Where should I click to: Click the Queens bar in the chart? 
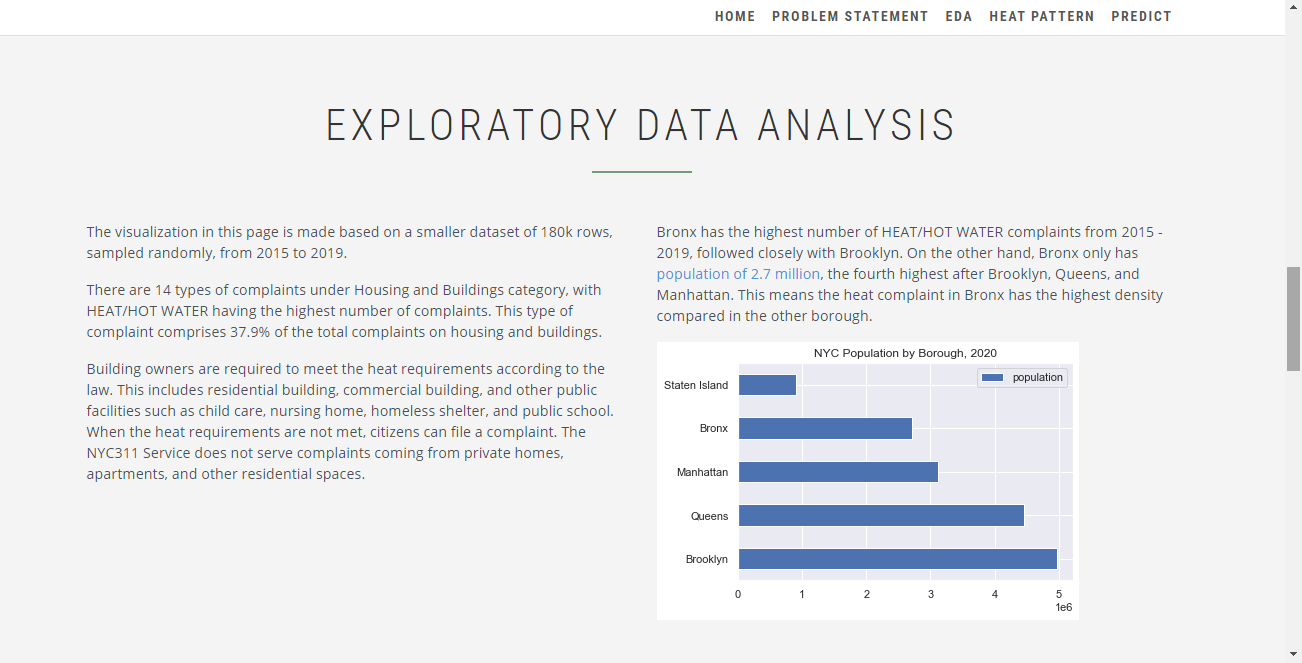coord(881,516)
